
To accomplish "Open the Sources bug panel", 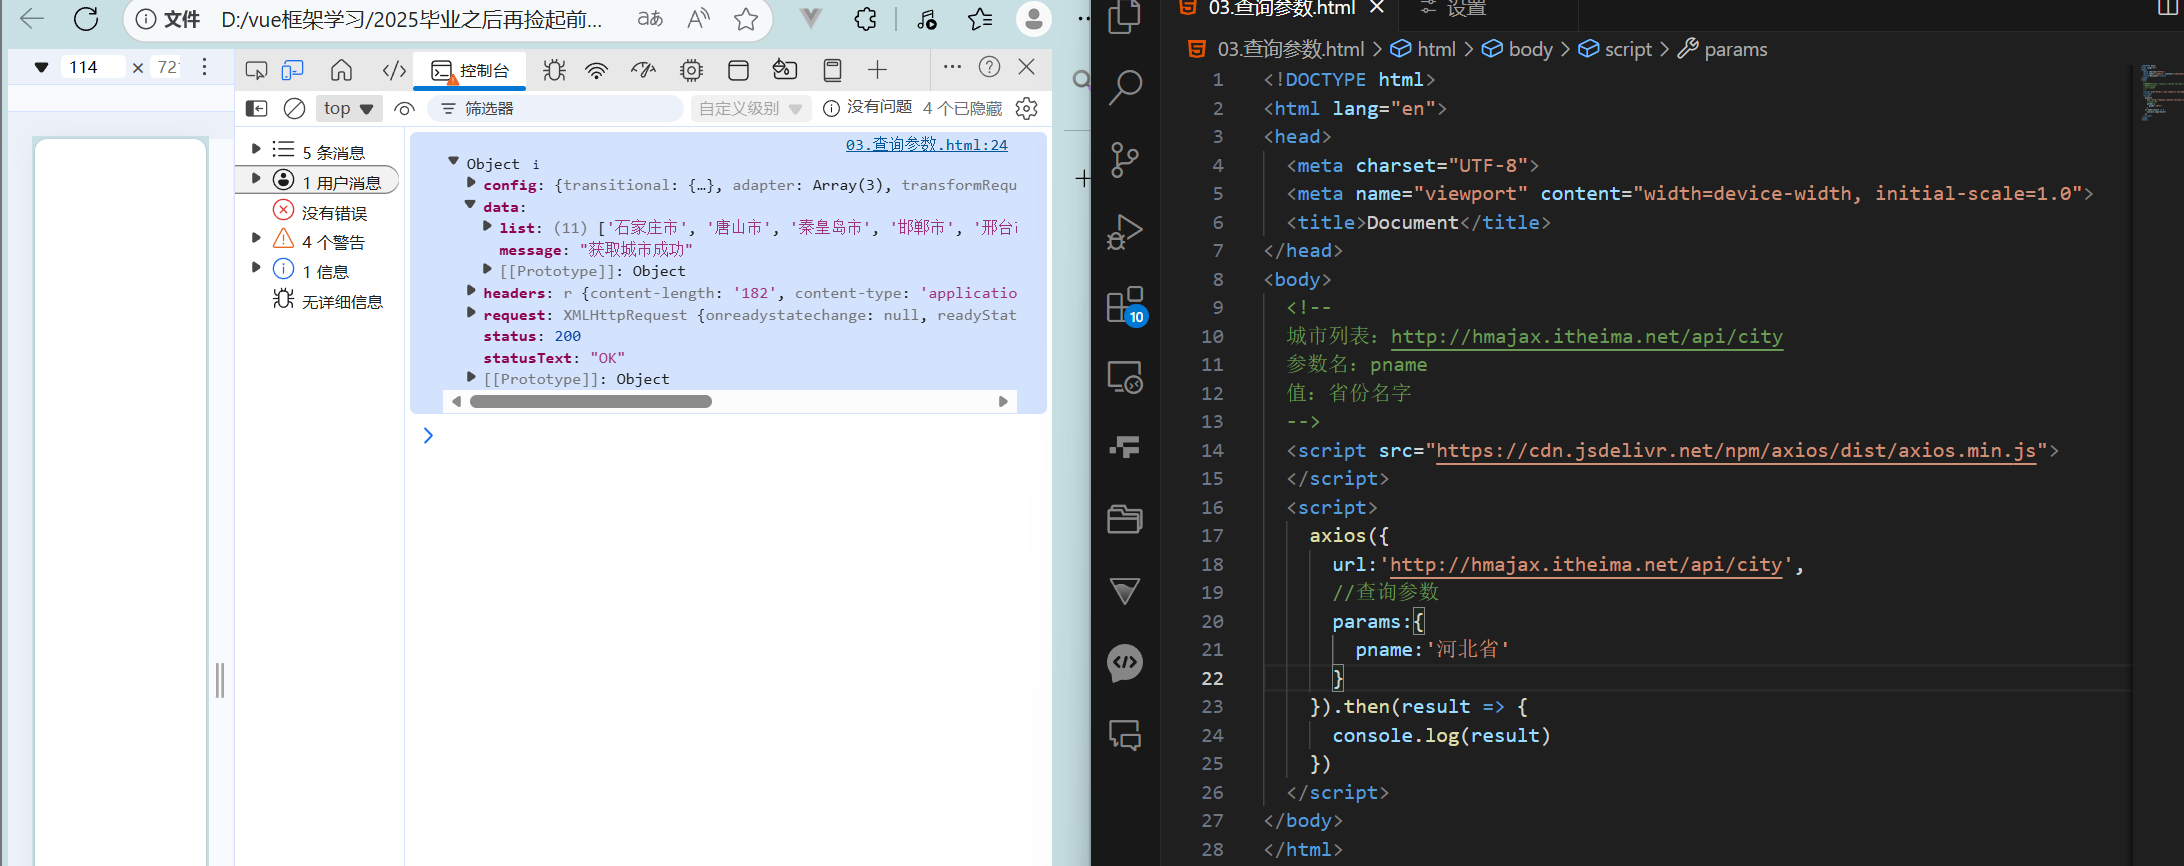I will (554, 70).
